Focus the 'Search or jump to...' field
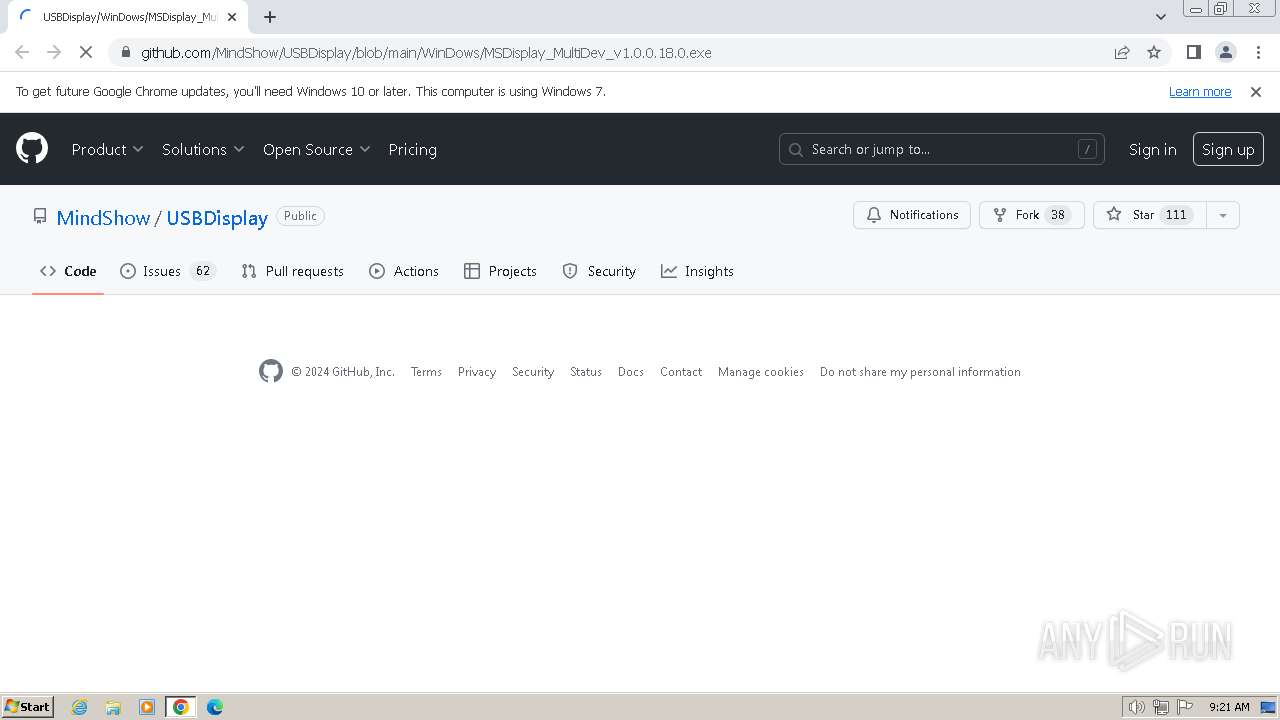The height and width of the screenshot is (720, 1280). (941, 149)
